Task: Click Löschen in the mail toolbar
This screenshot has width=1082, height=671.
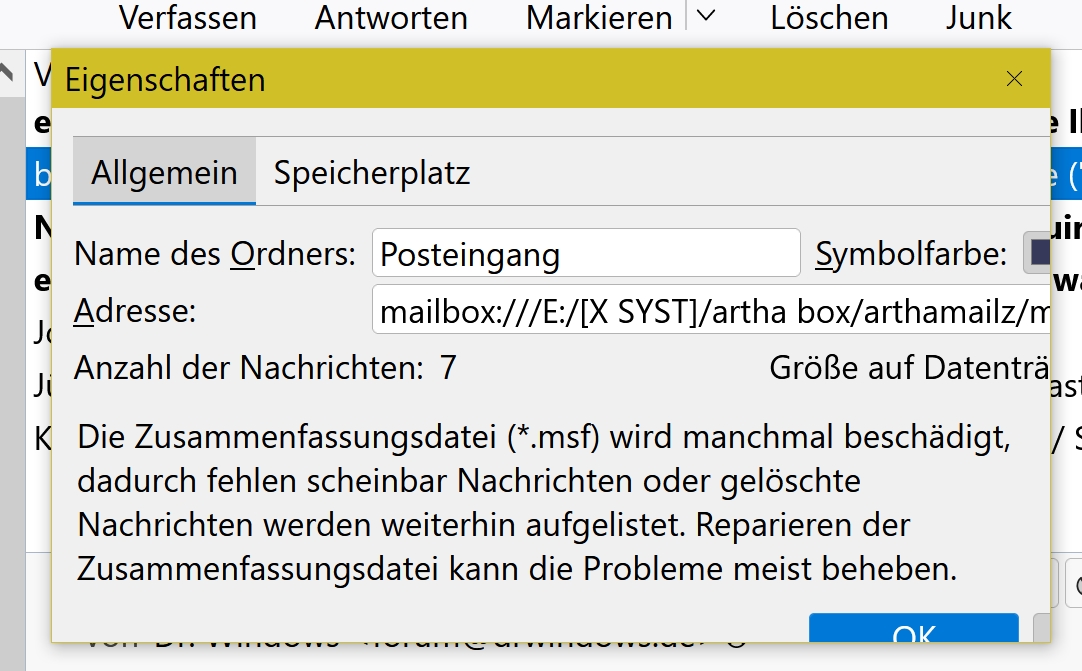Action: click(x=829, y=18)
